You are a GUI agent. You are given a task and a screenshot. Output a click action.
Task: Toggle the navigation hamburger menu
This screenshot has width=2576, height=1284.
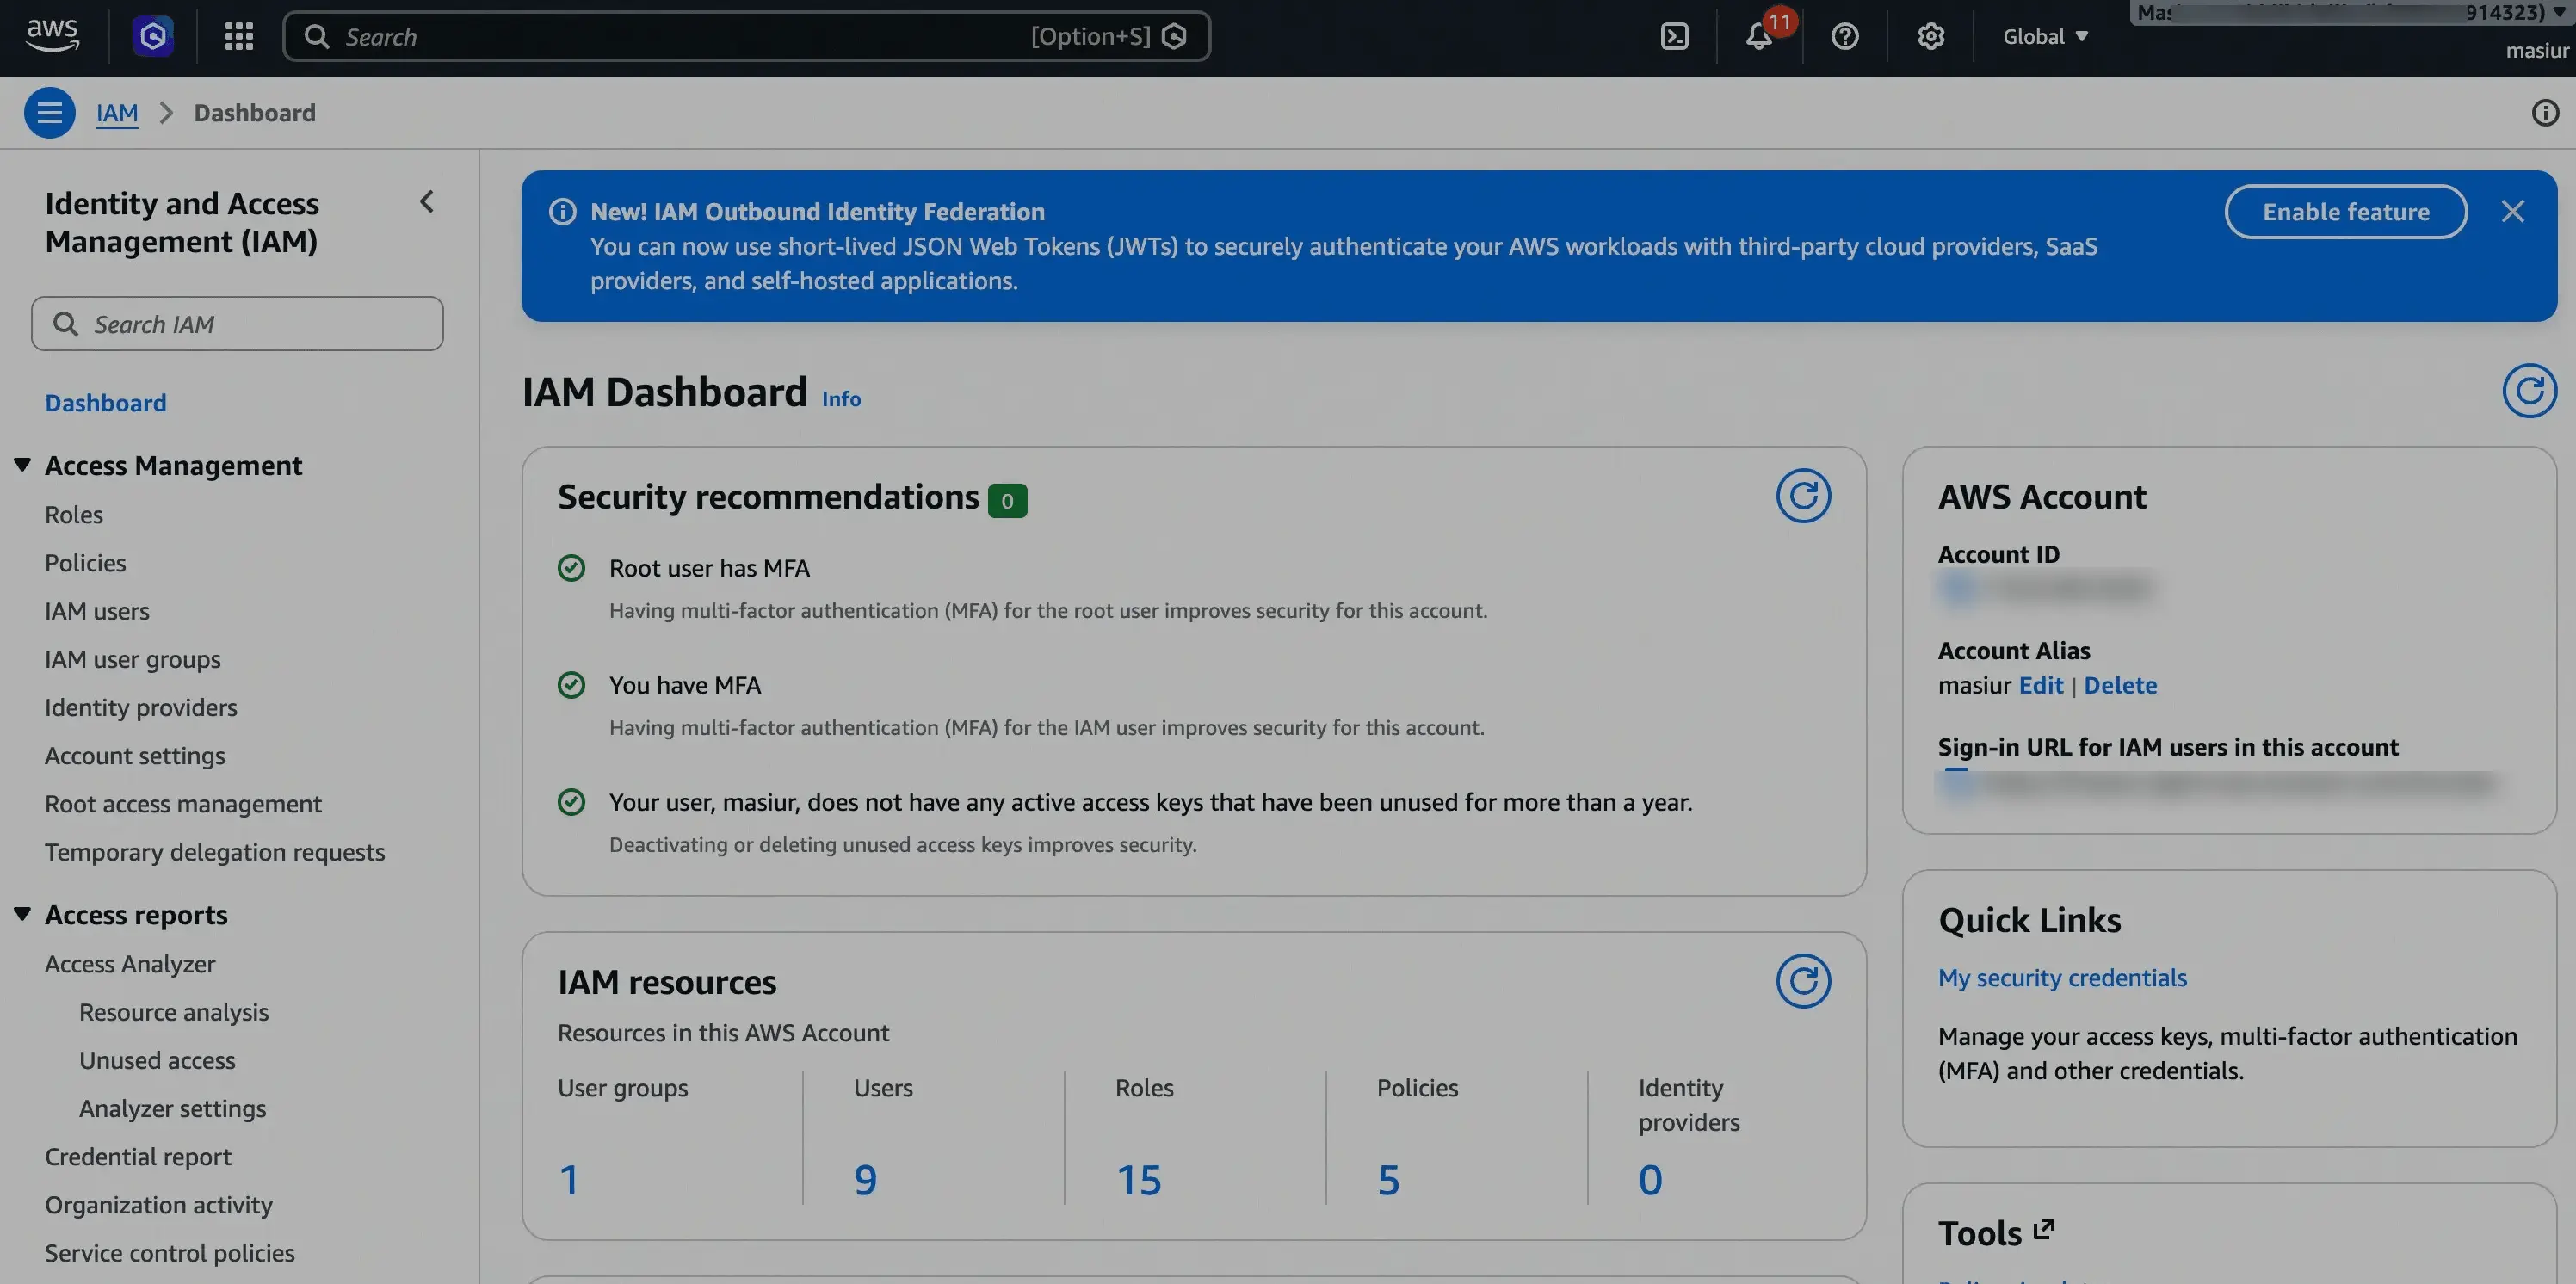click(49, 112)
